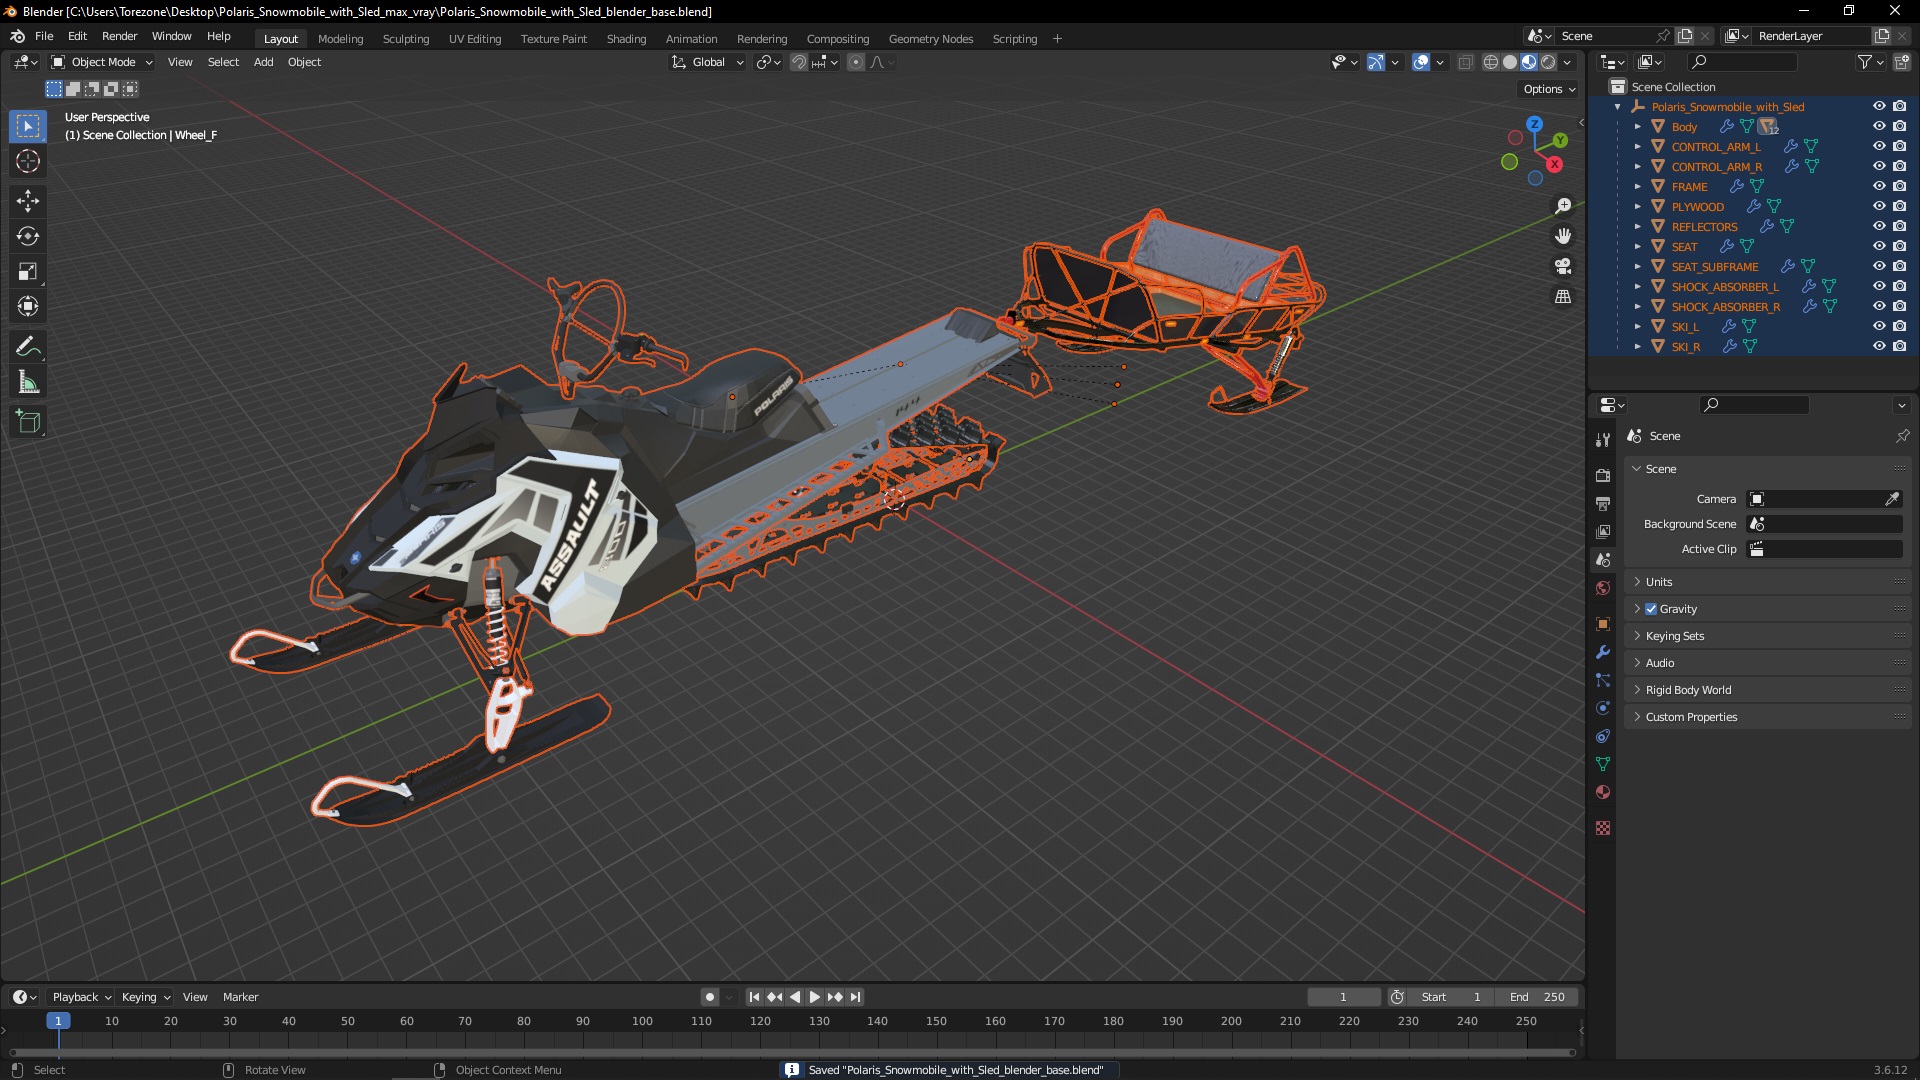Select the Cursor tool
The width and height of the screenshot is (1920, 1080).
(x=28, y=161)
